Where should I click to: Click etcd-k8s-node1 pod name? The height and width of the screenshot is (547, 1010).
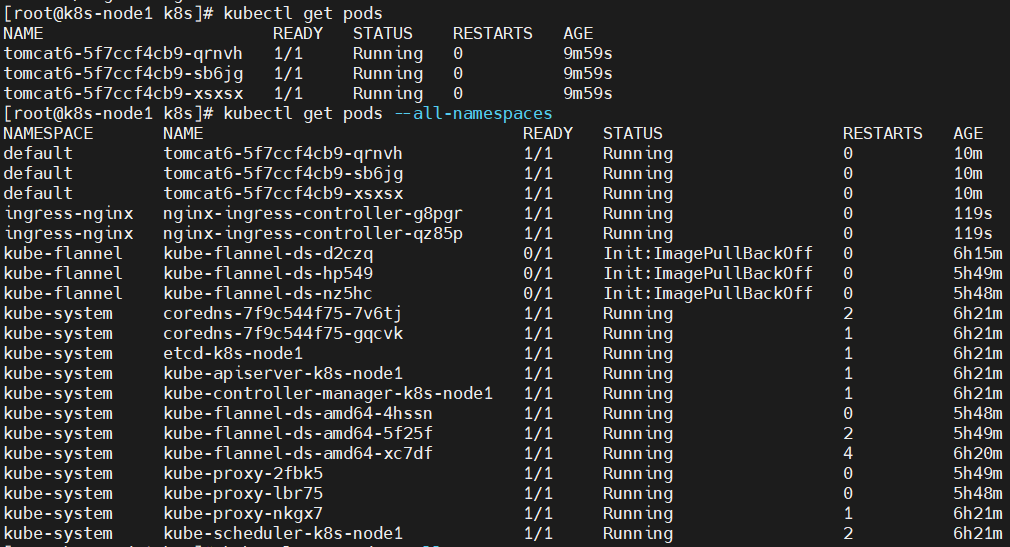coord(233,353)
